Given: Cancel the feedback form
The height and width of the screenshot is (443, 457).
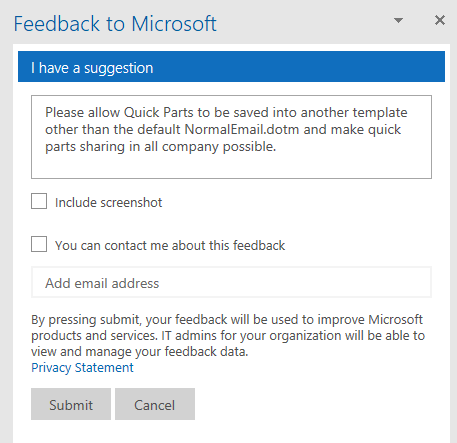Looking at the screenshot, I should click(x=155, y=404).
